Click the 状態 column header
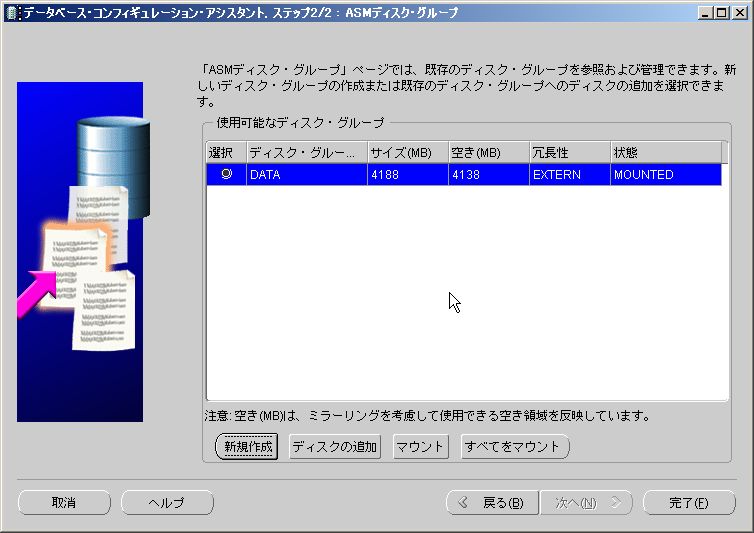Viewport: 754px width, 533px height. (x=666, y=153)
